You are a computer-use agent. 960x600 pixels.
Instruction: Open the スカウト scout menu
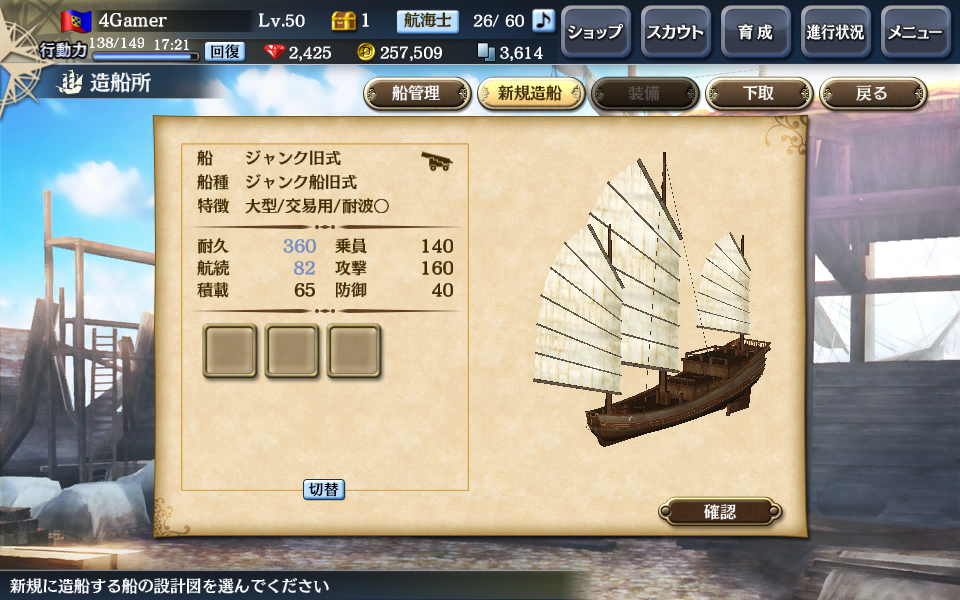pos(676,32)
